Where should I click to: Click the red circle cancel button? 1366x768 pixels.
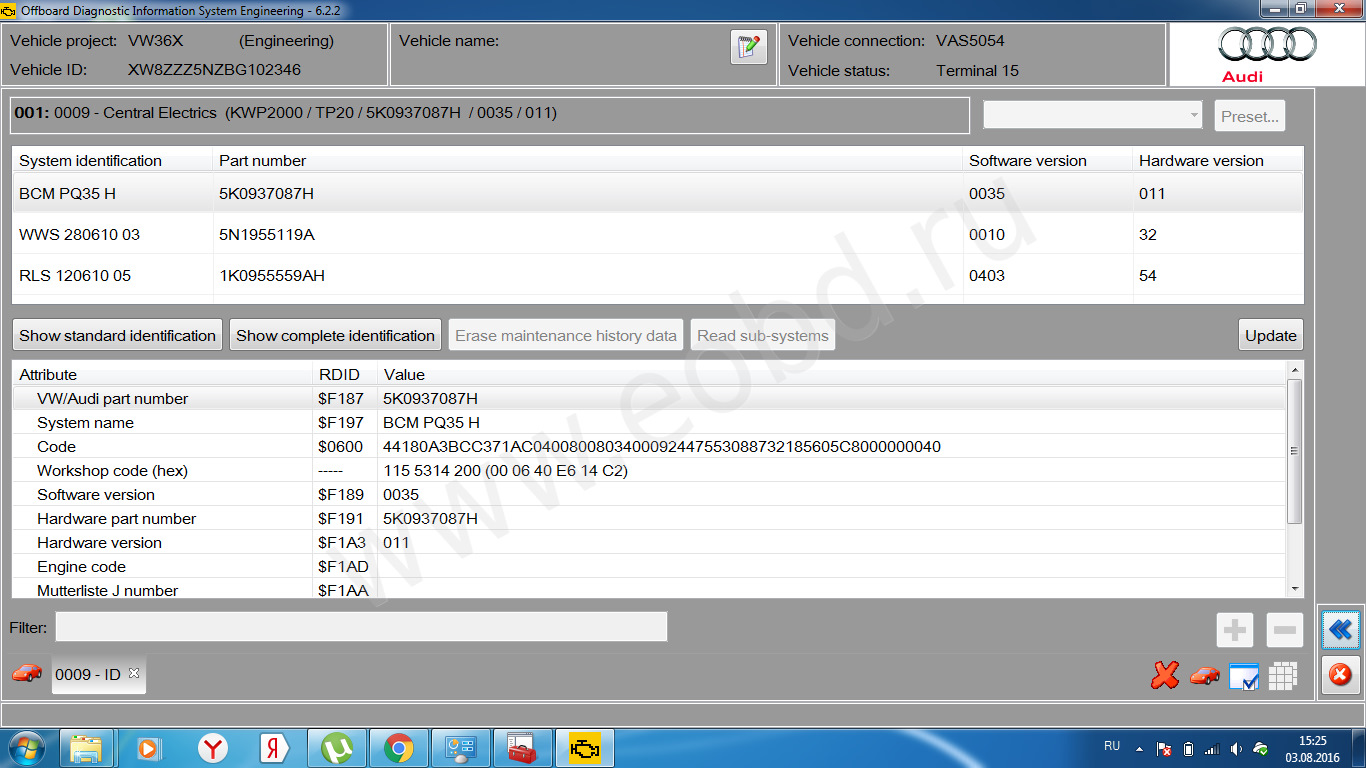point(1340,675)
